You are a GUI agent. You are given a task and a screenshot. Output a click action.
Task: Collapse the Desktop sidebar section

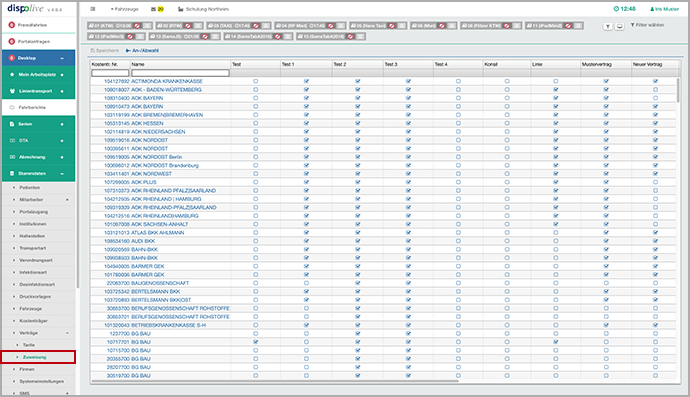[x=62, y=58]
